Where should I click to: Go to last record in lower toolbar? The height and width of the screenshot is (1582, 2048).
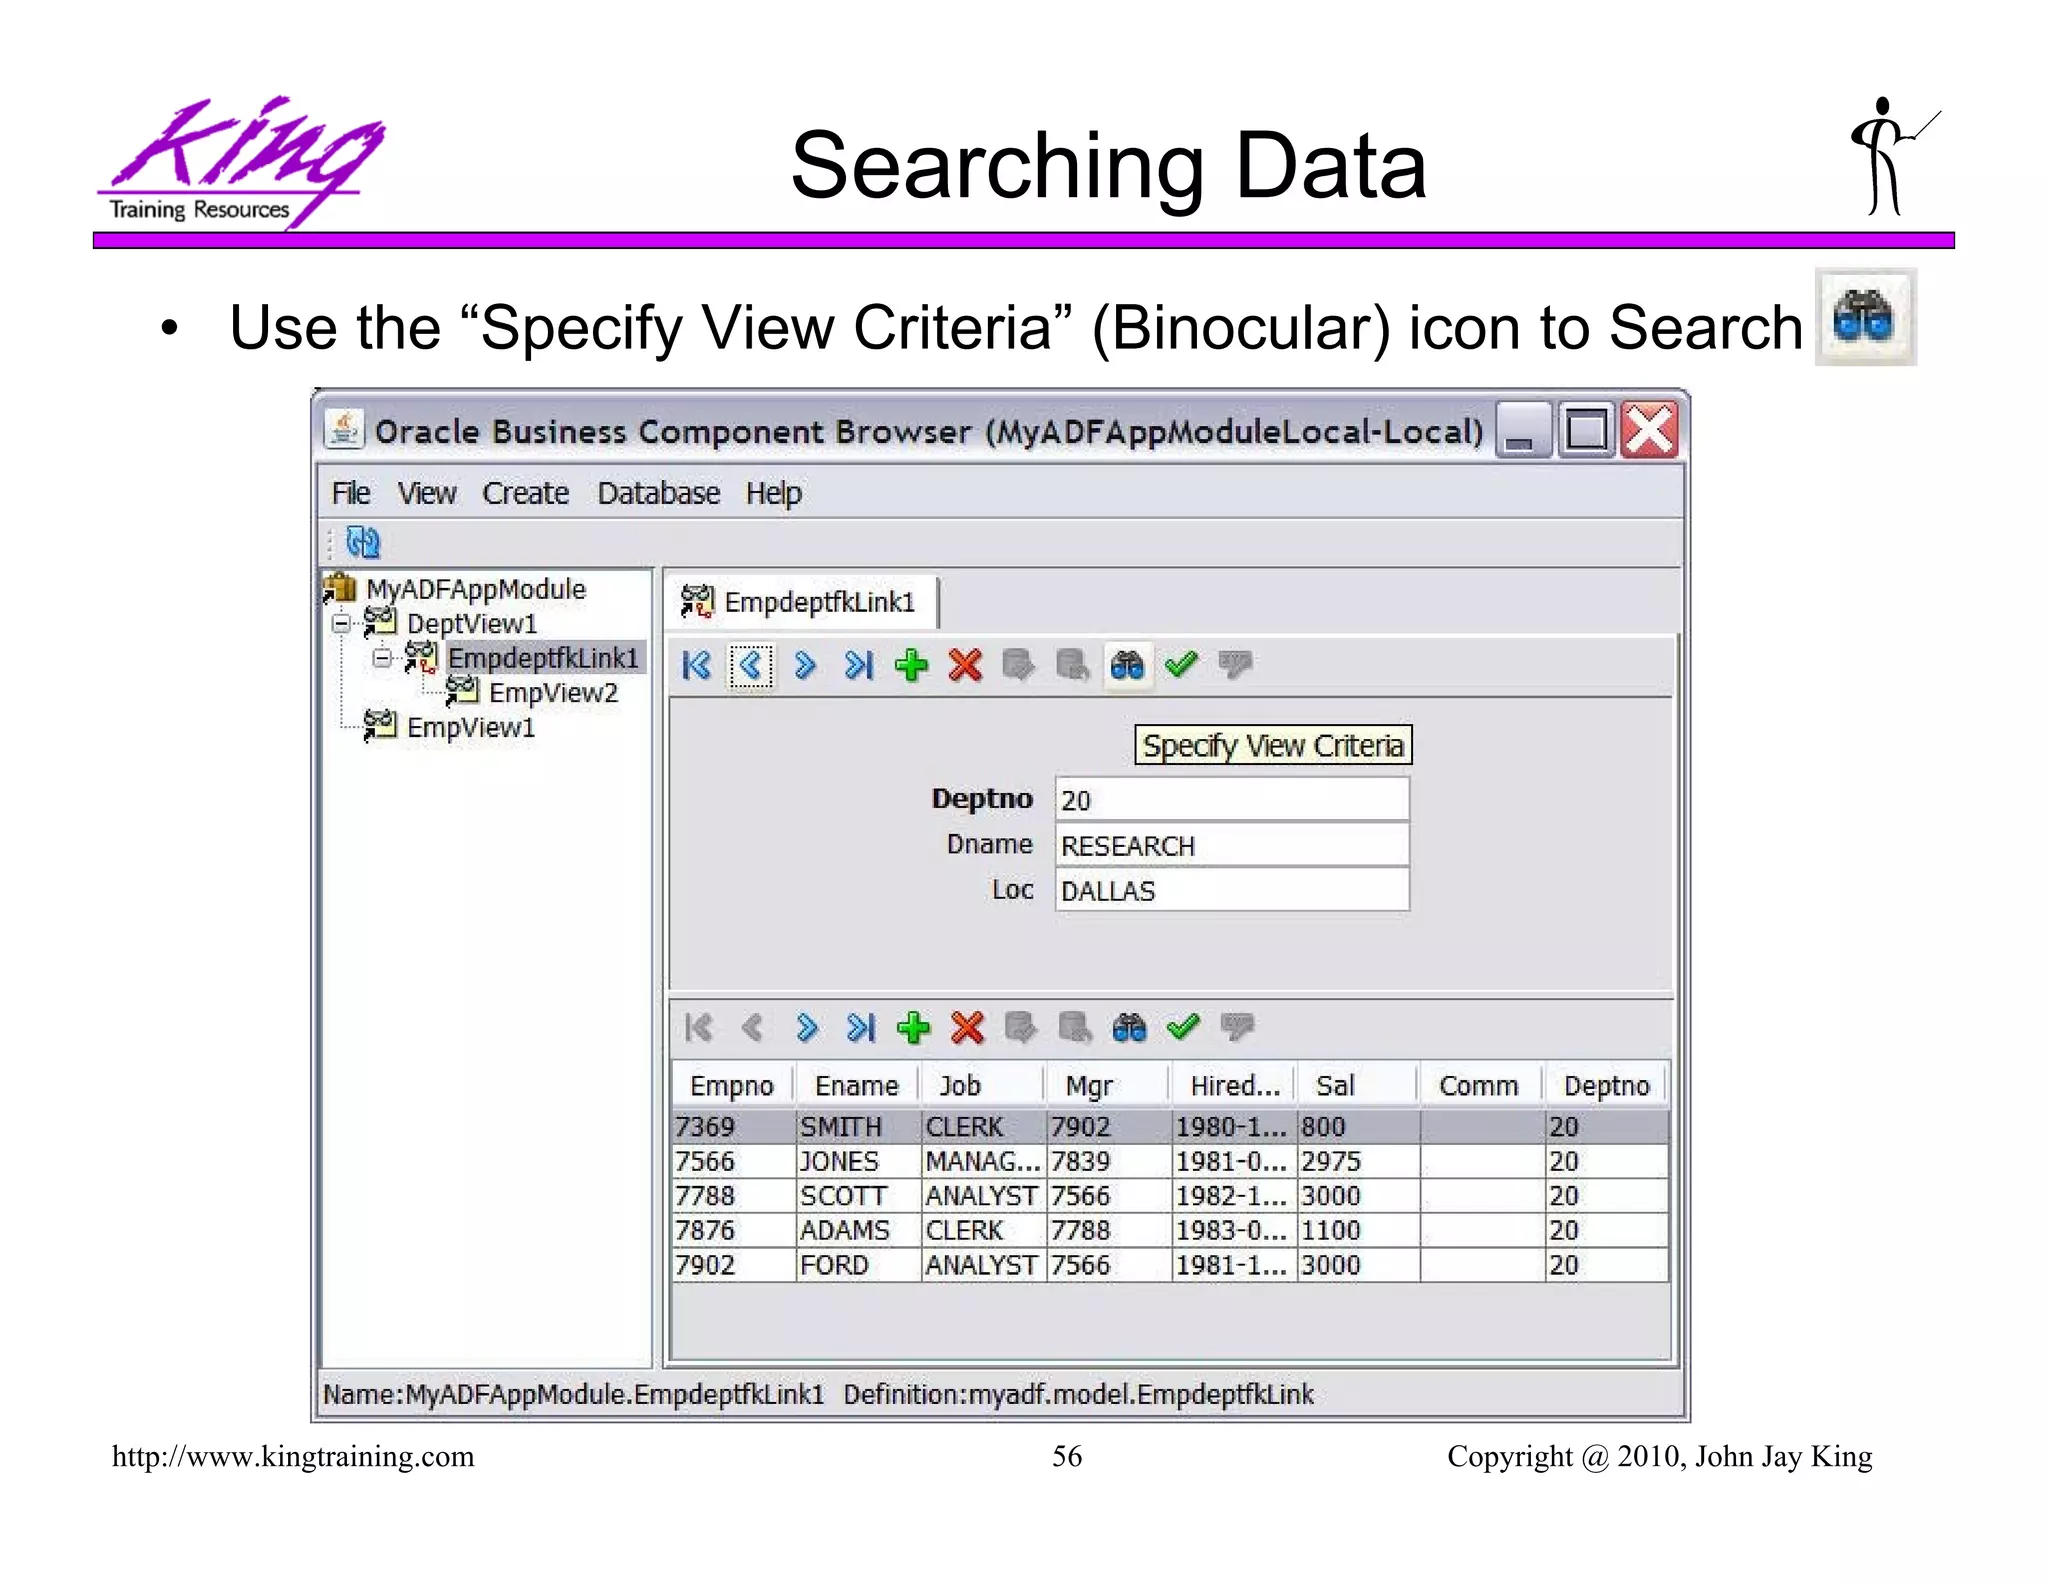(x=861, y=1028)
